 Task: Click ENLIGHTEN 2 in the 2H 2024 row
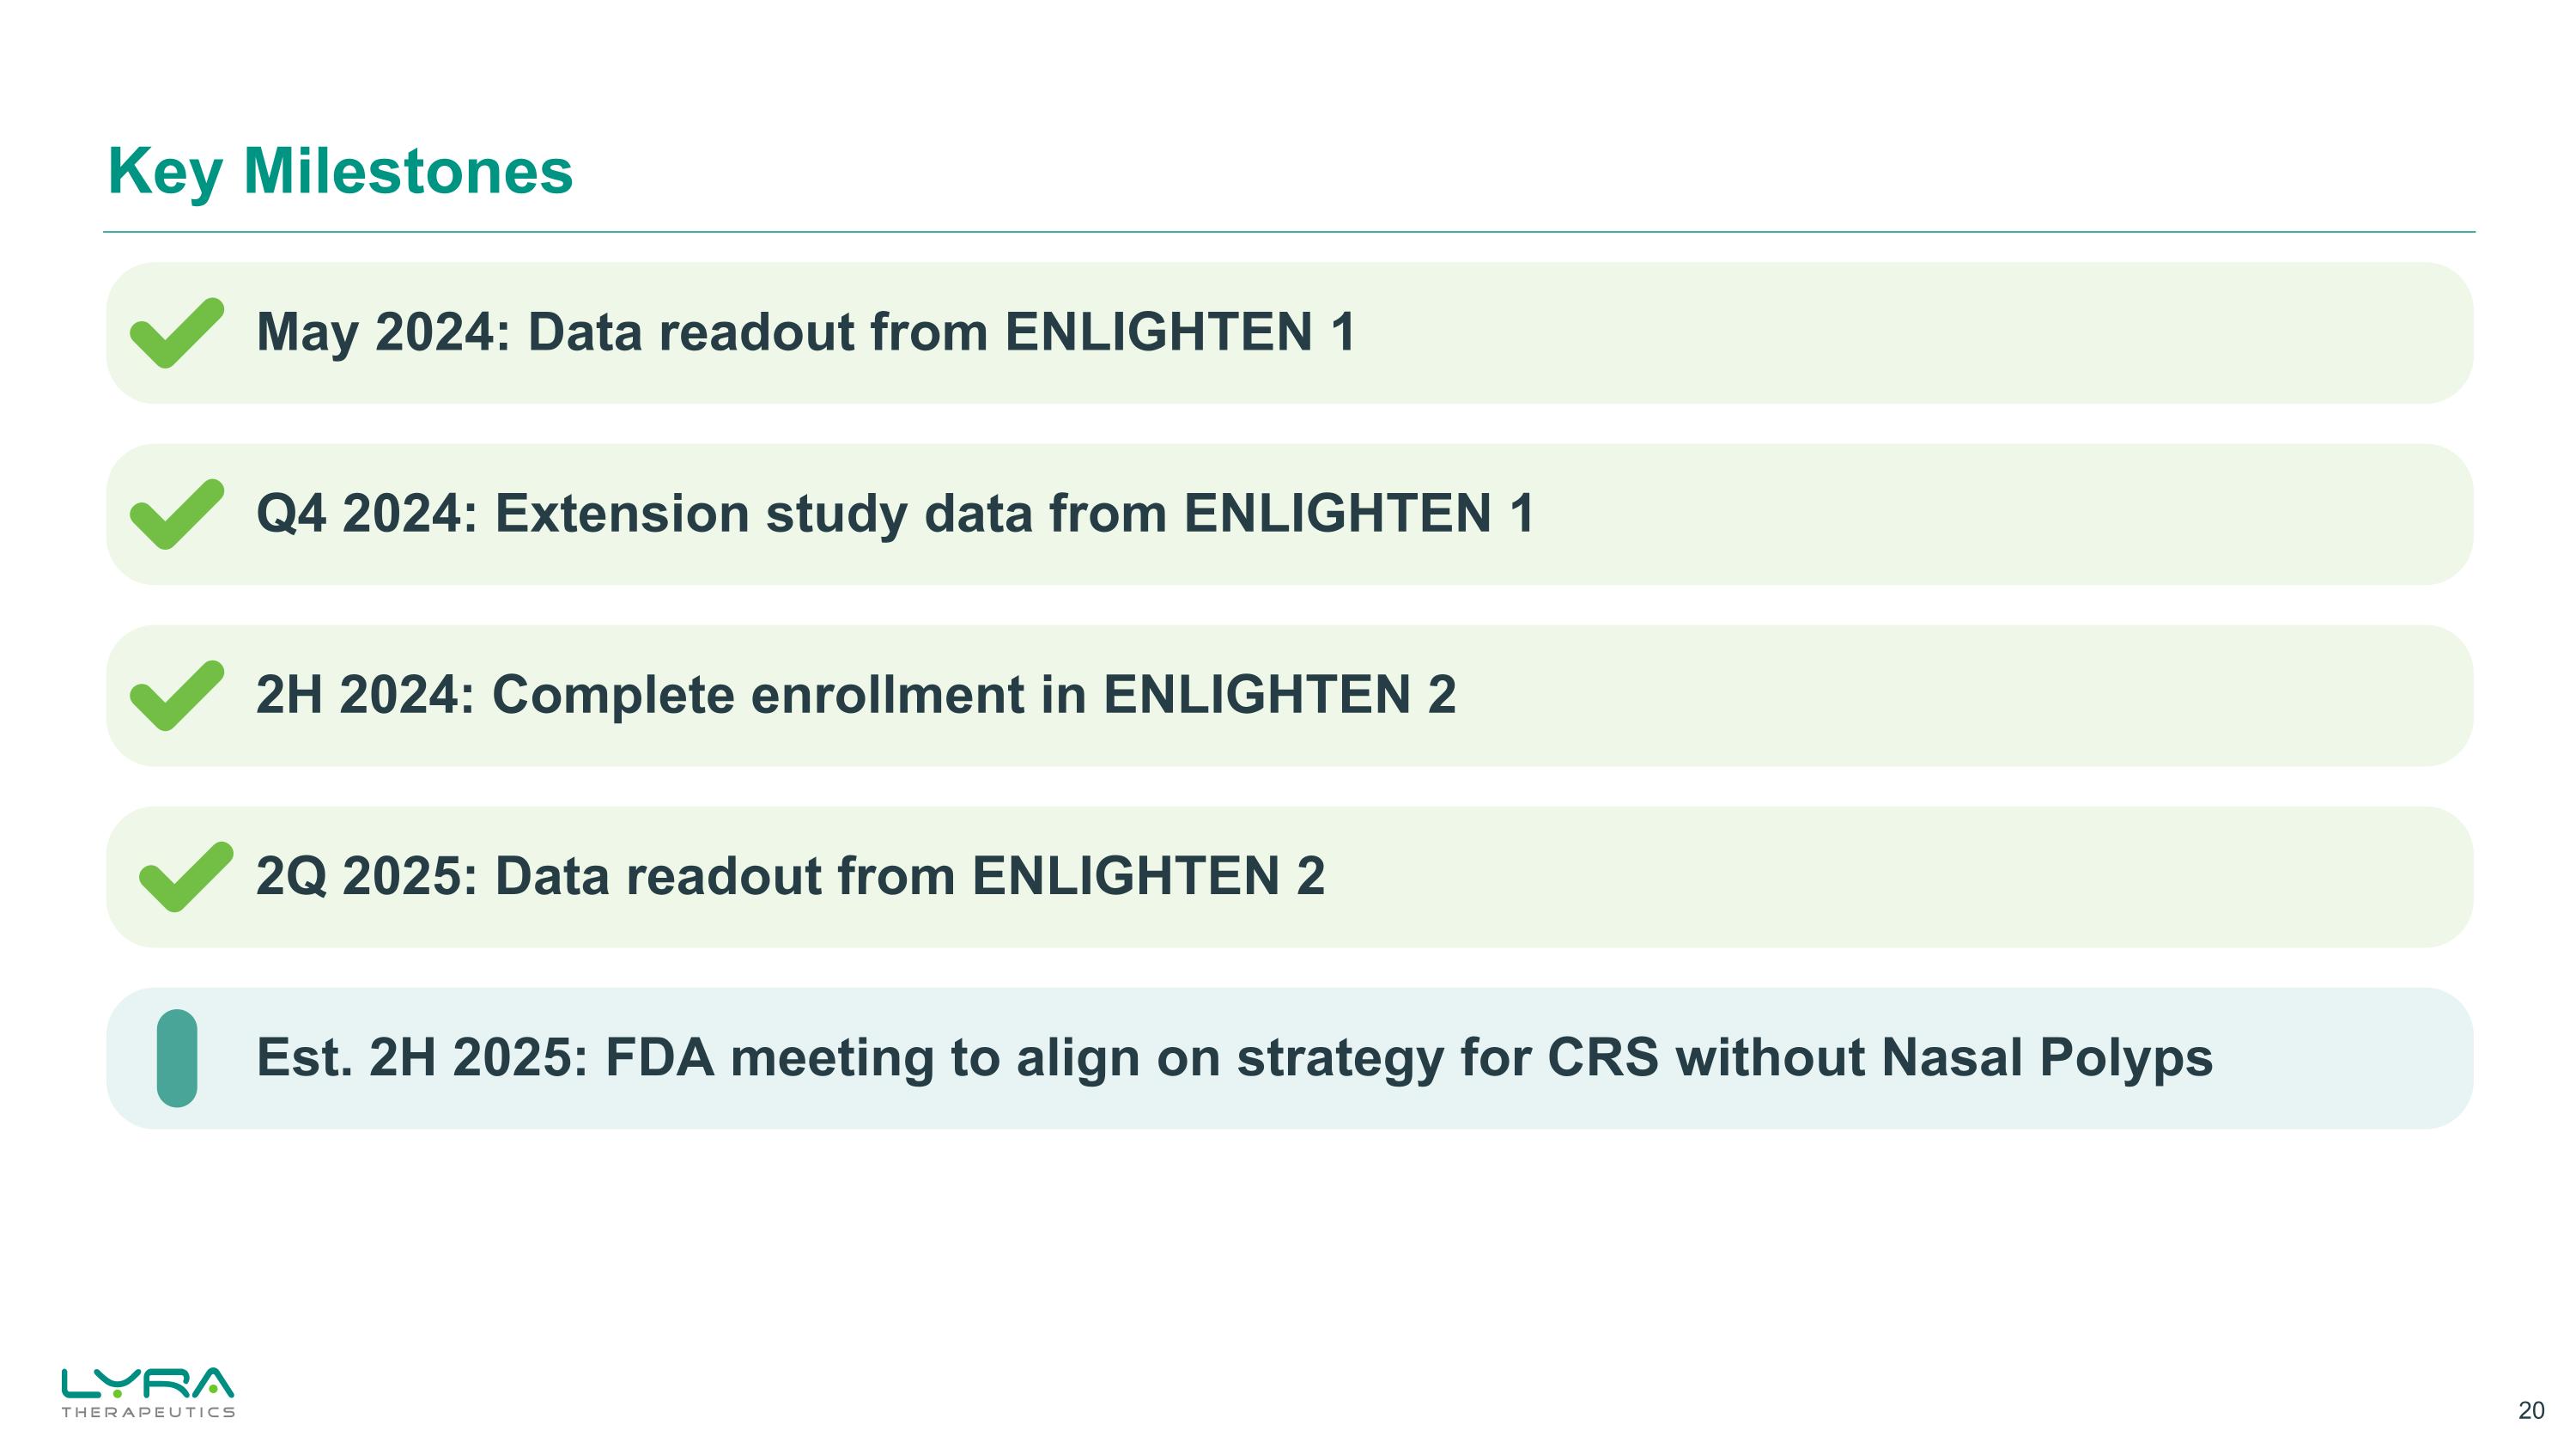point(1279,695)
